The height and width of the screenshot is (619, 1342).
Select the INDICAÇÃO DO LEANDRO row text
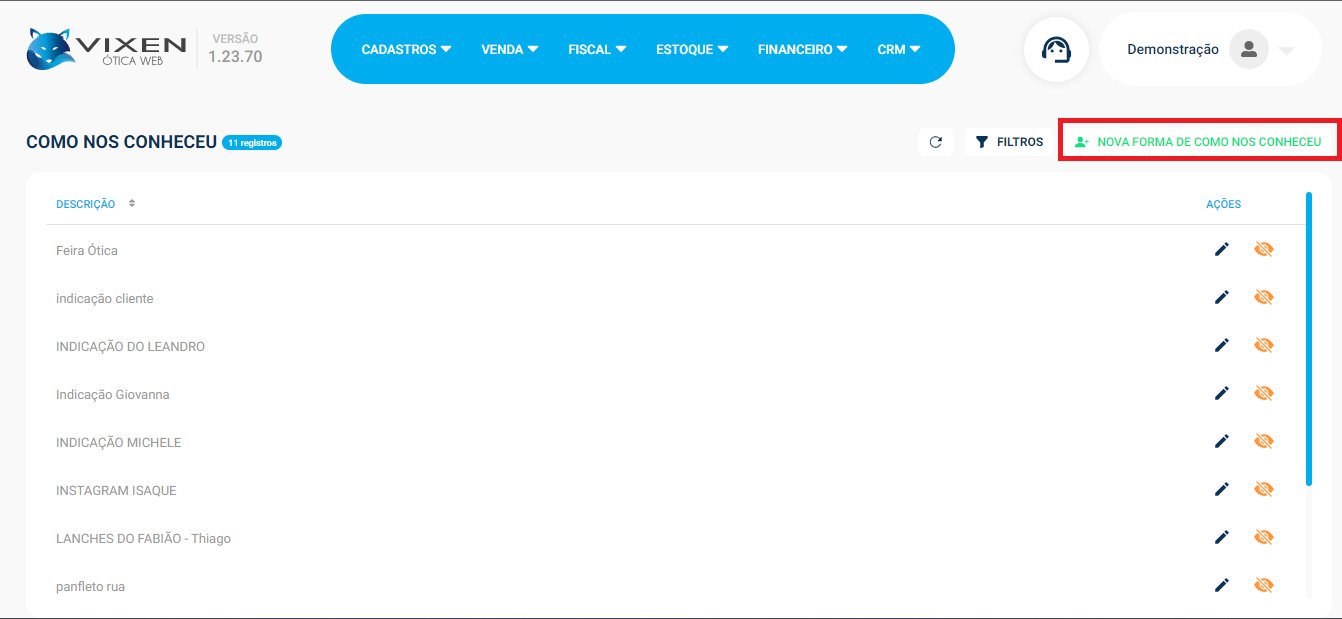(130, 346)
